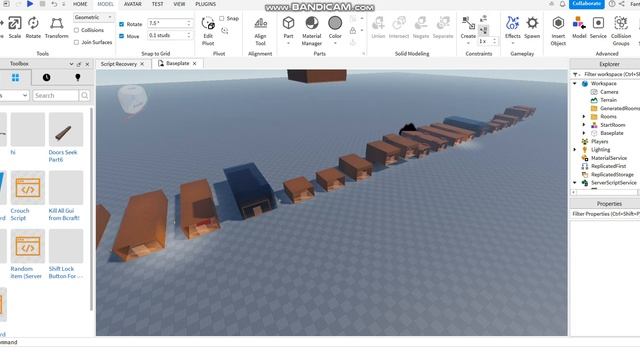This screenshot has width=640, height=360.
Task: Click the Color tool icon
Action: click(x=335, y=24)
